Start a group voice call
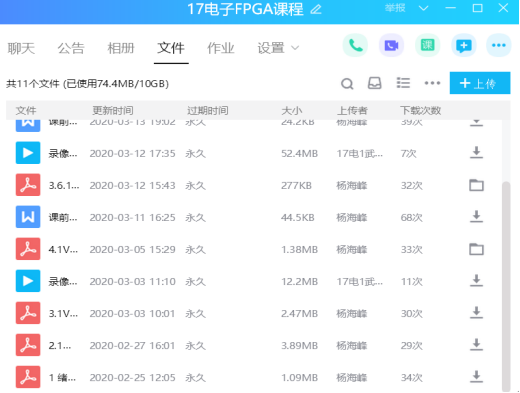The width and height of the screenshot is (520, 393). [x=355, y=45]
